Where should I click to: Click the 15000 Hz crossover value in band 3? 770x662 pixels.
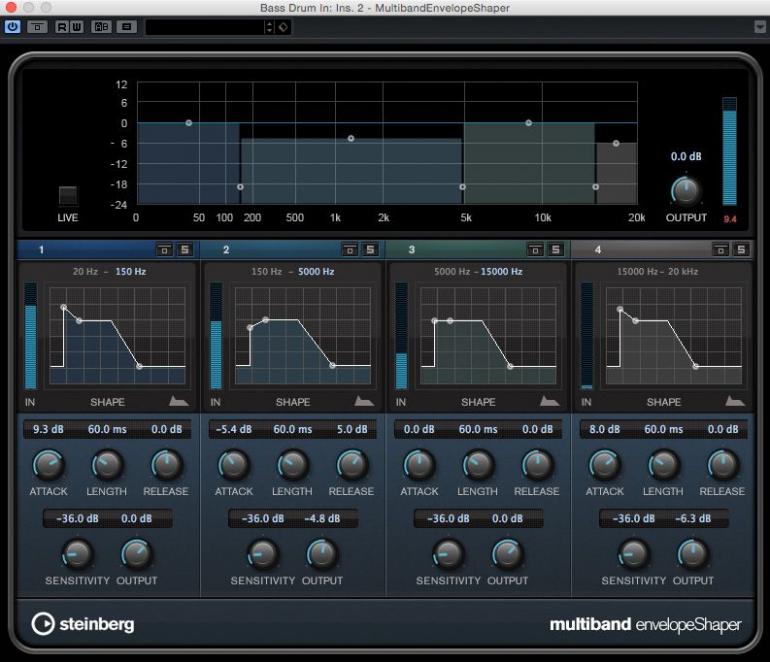tap(501, 272)
